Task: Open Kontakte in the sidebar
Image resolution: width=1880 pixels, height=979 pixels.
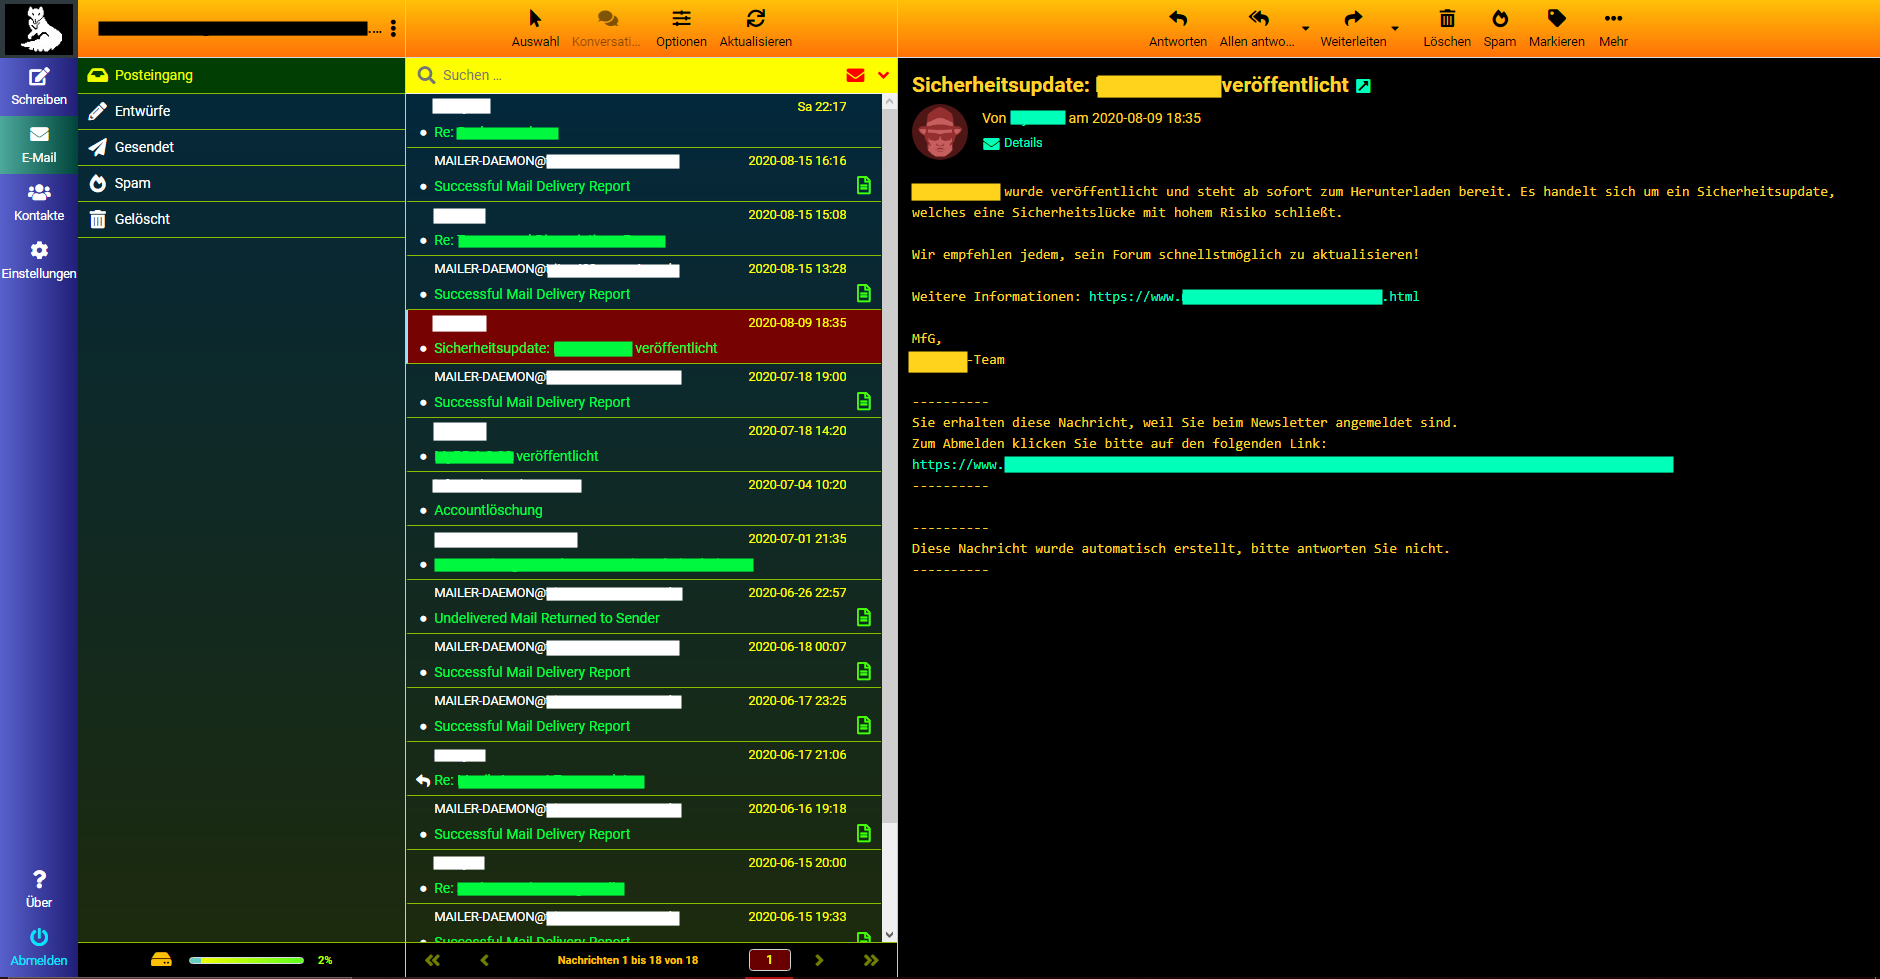Action: point(39,194)
